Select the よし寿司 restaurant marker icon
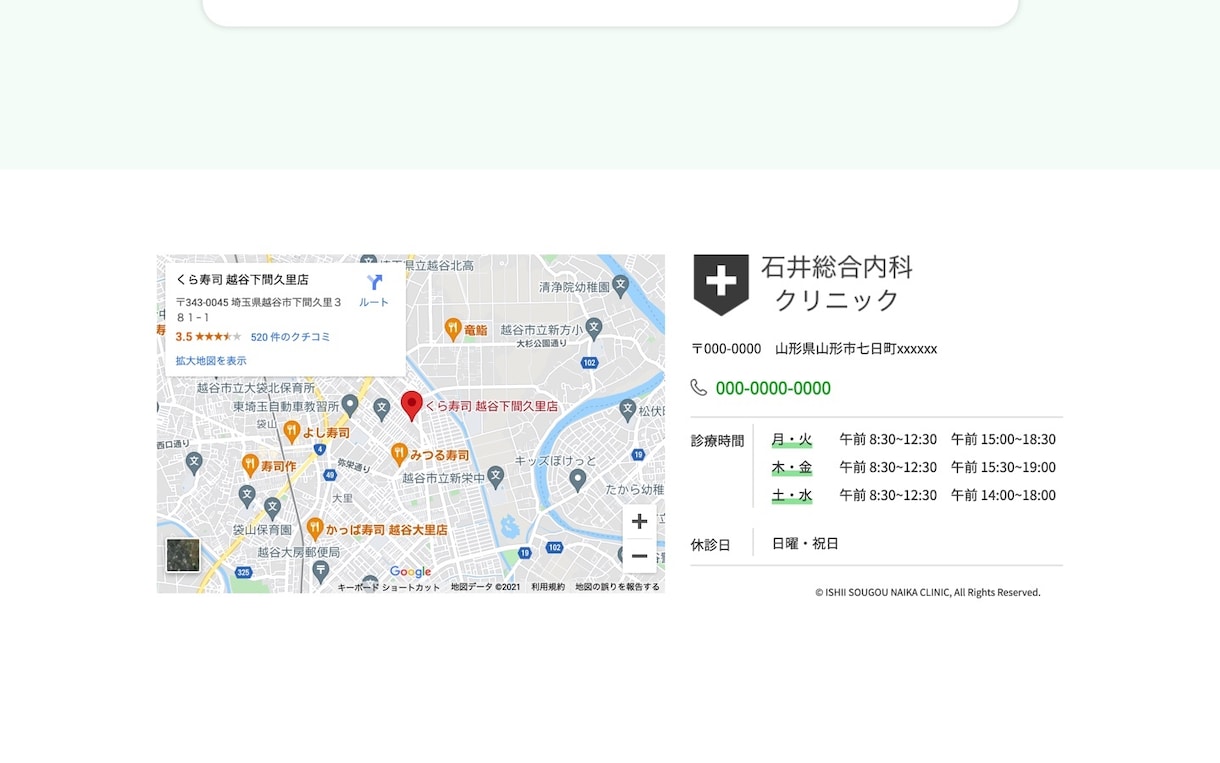 [291, 431]
